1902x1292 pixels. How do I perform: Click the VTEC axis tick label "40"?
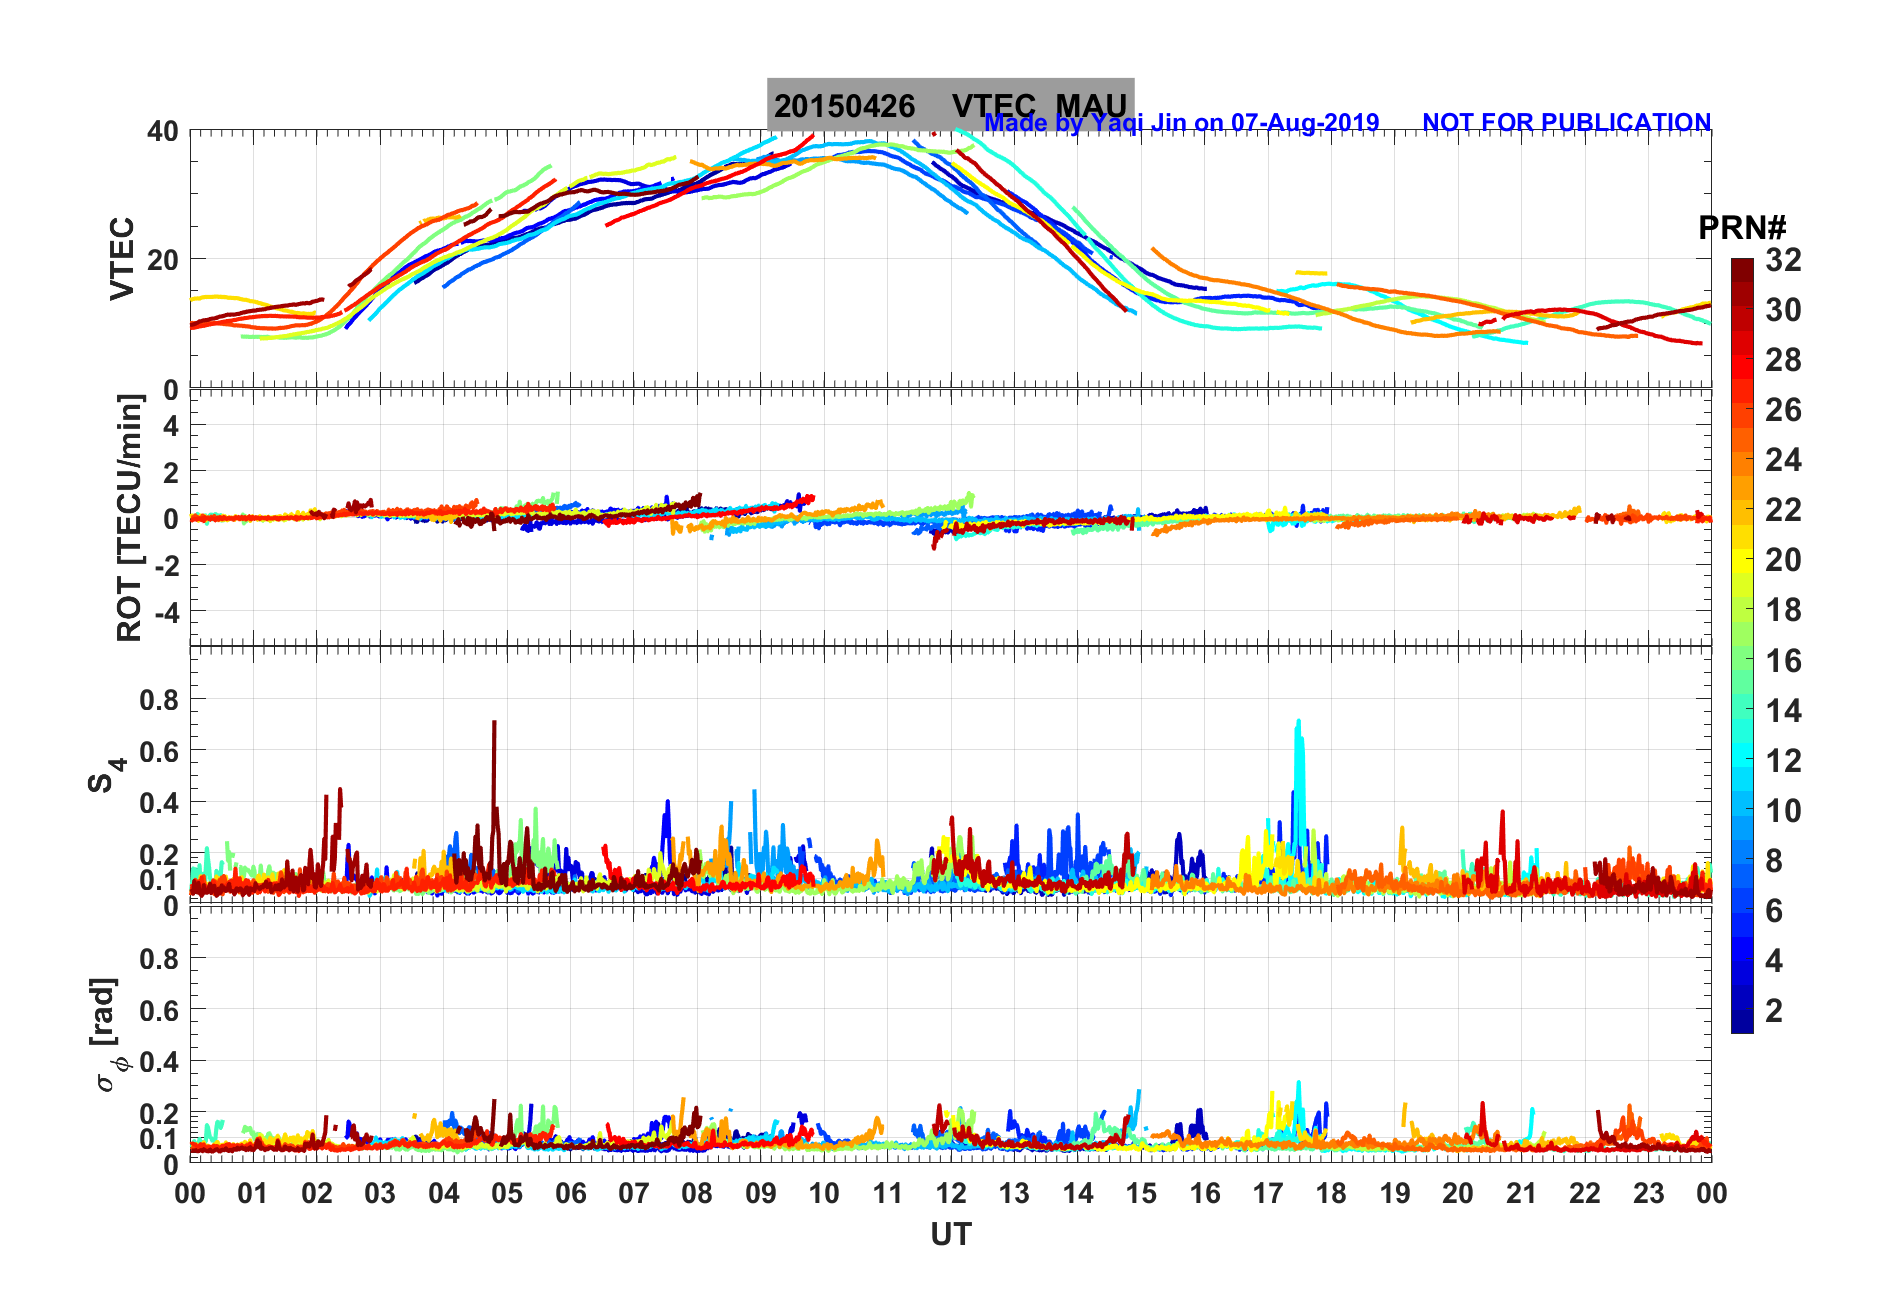(163, 131)
